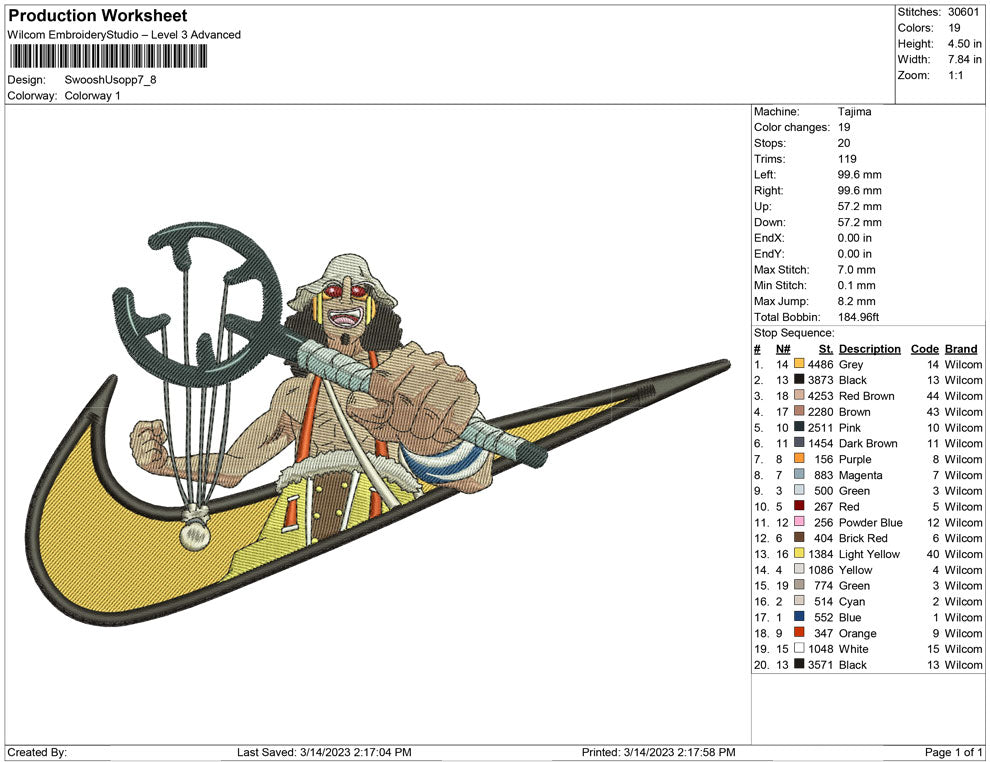990x762 pixels.
Task: Pick the Yellow 1086 color swatch
Action: (x=799, y=569)
